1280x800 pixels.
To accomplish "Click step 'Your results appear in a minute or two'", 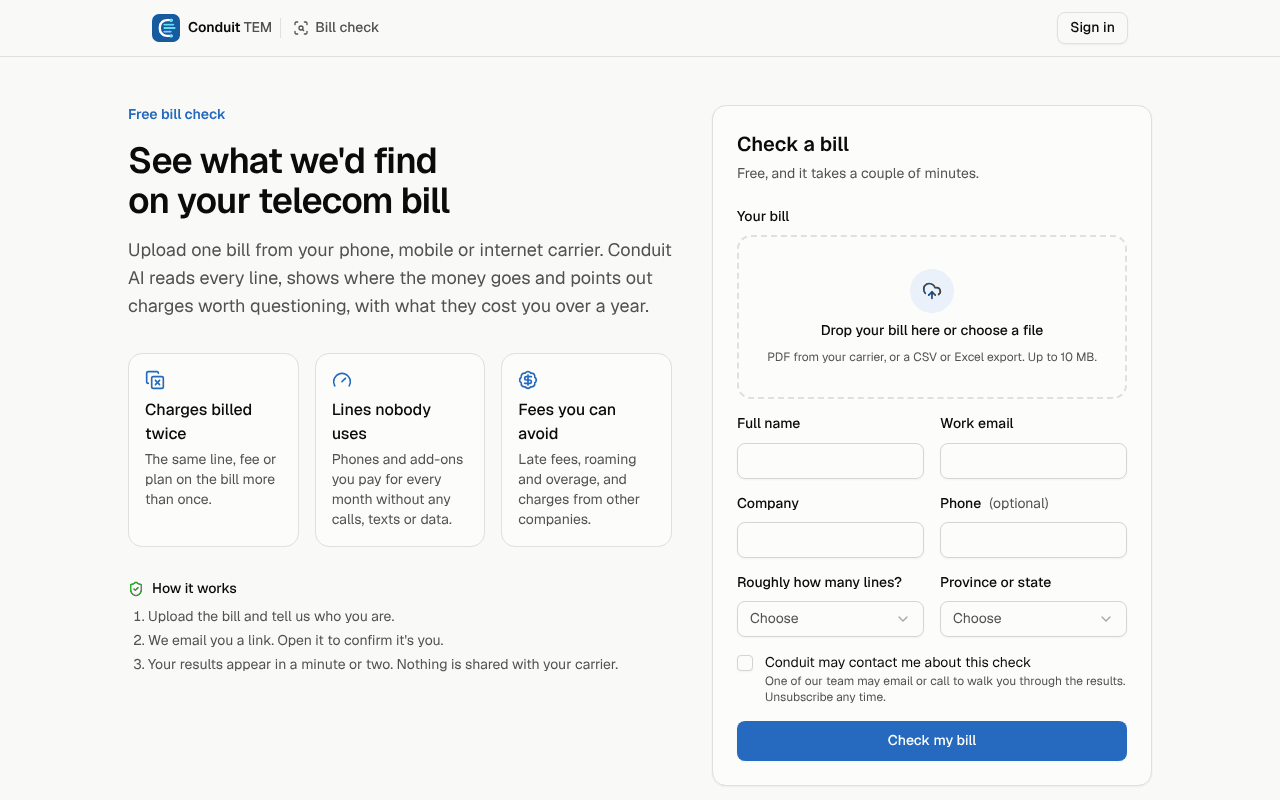I will coord(383,665).
